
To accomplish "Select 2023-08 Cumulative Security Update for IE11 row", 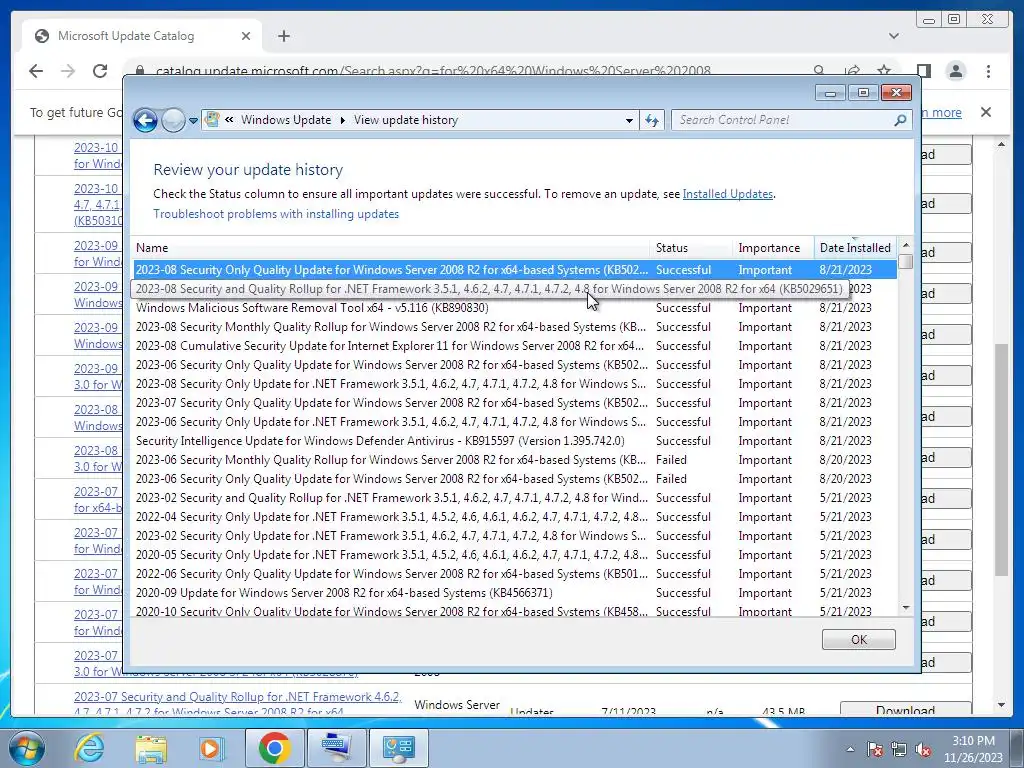I will coord(515,345).
